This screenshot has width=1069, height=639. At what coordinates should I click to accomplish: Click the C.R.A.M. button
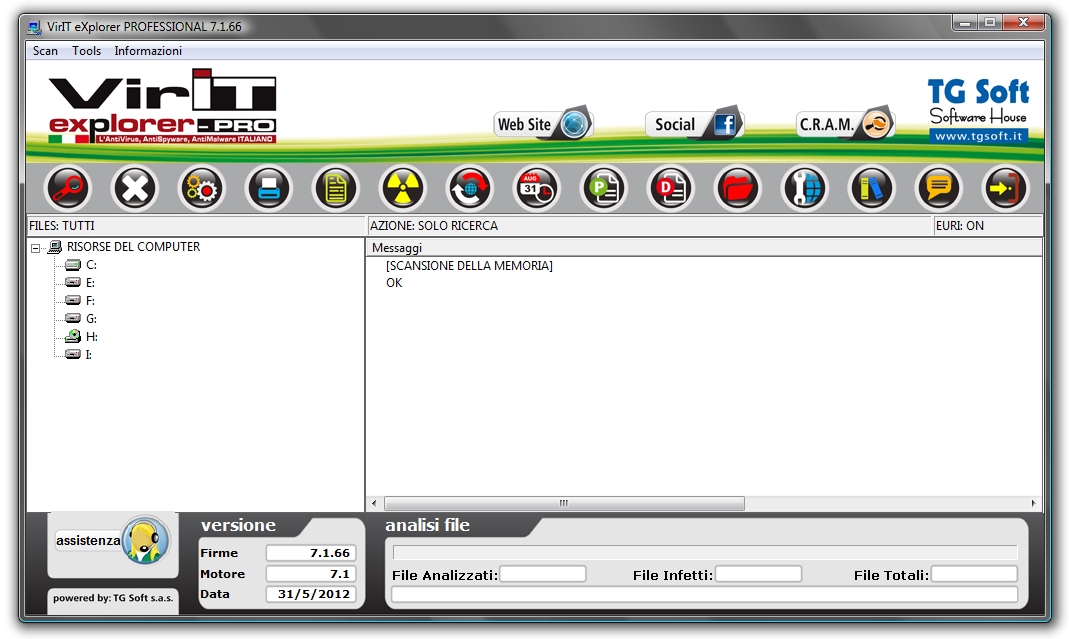(845, 124)
